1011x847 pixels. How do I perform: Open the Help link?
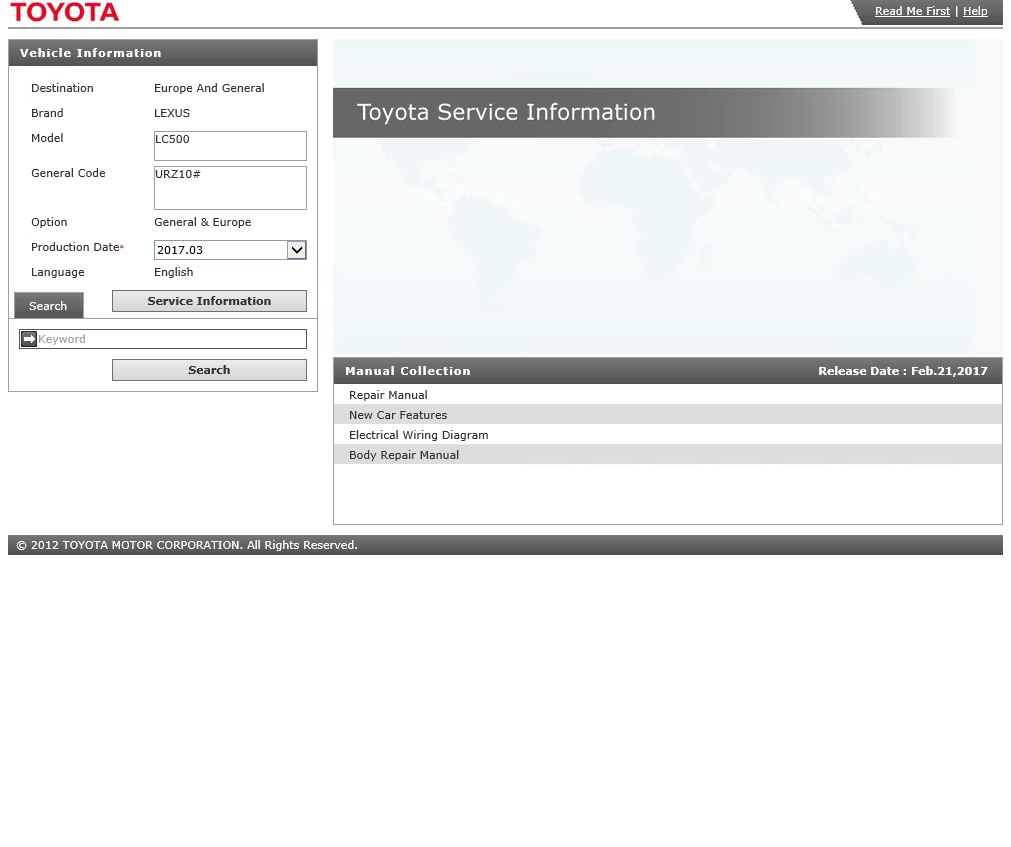[975, 11]
